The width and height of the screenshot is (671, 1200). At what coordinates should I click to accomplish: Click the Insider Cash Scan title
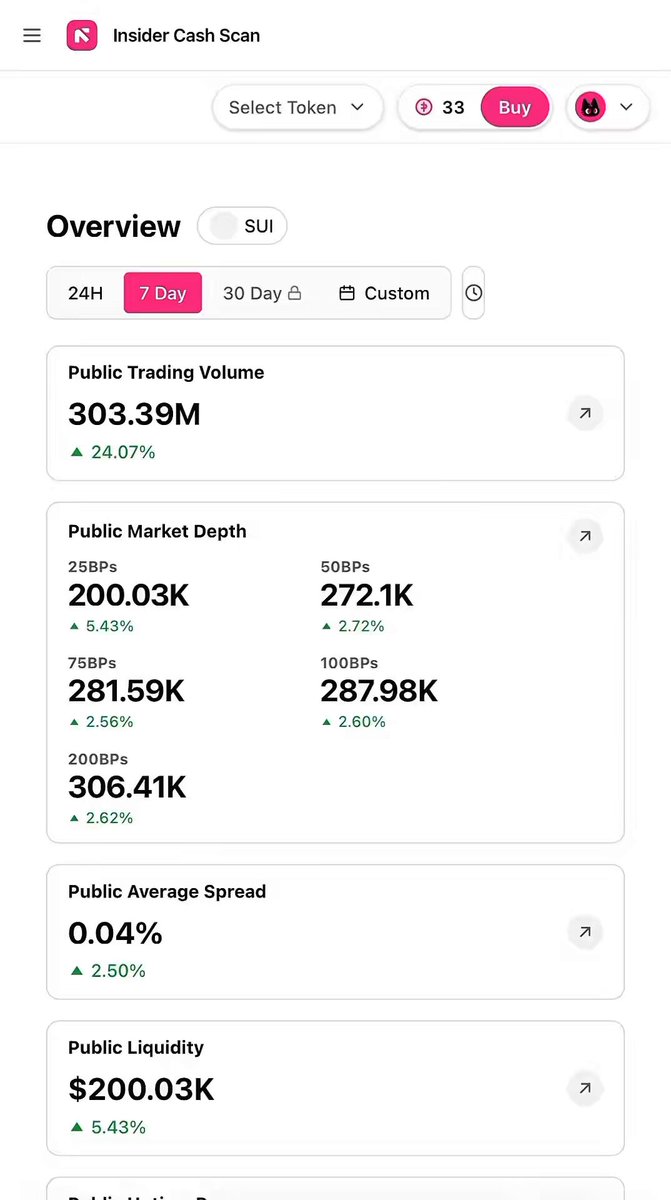186,35
